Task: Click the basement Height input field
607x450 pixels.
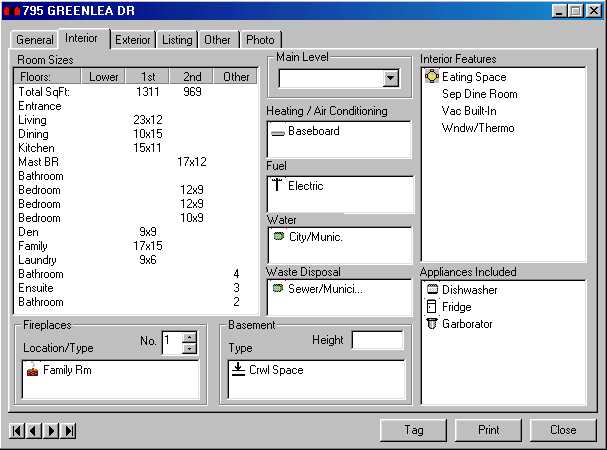Action: coord(377,340)
